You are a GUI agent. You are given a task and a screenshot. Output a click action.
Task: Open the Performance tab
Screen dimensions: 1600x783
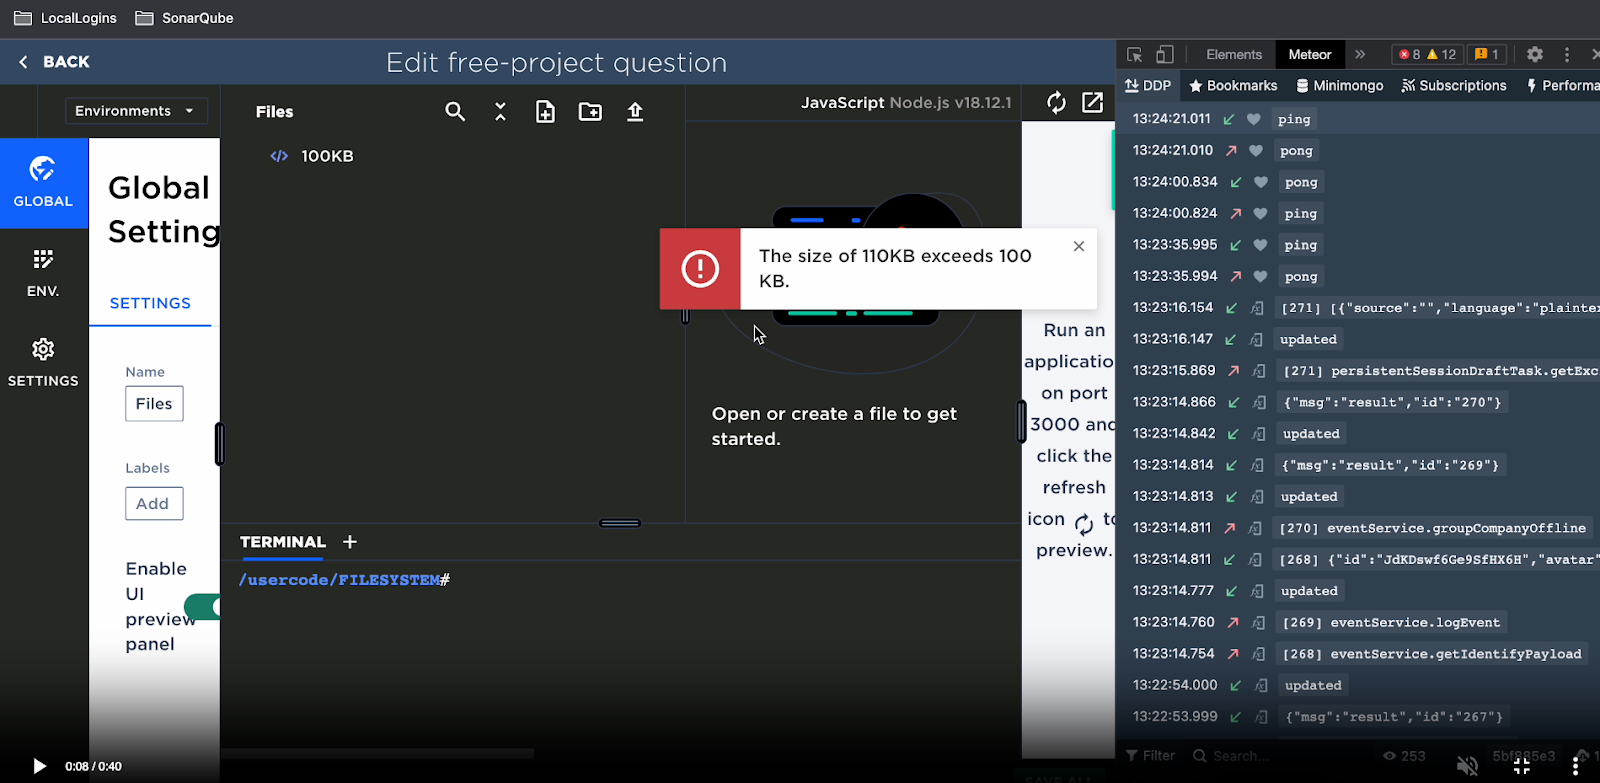click(1562, 86)
